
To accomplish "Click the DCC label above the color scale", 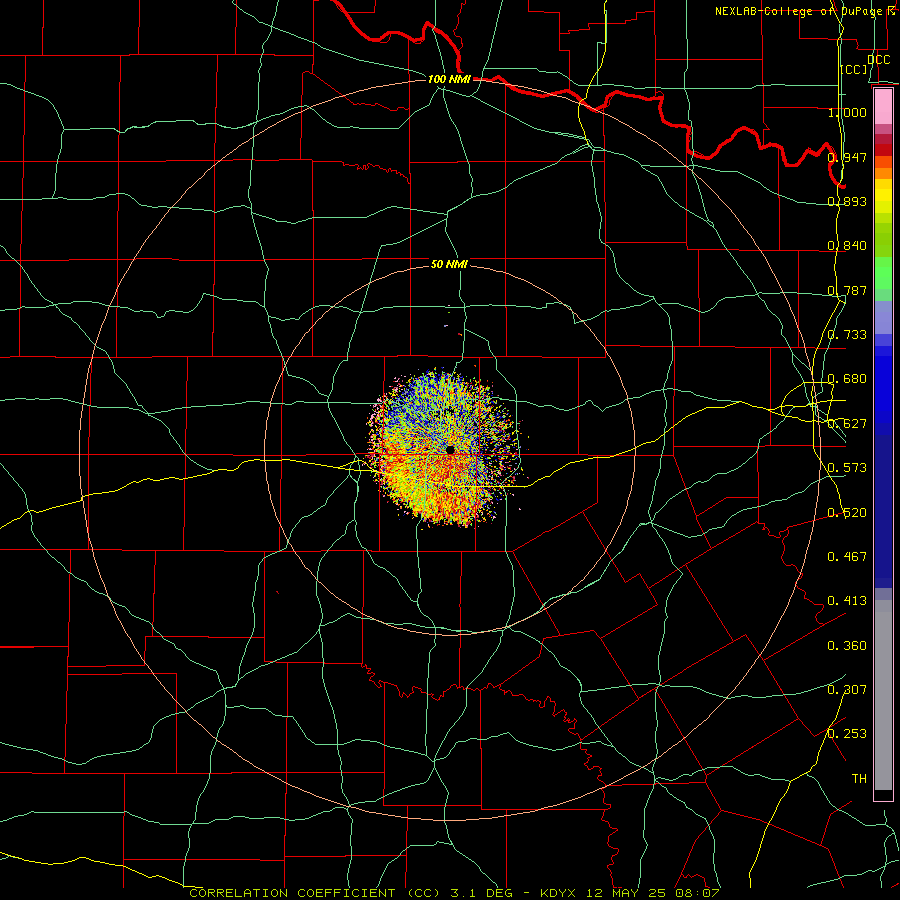I will tap(878, 60).
